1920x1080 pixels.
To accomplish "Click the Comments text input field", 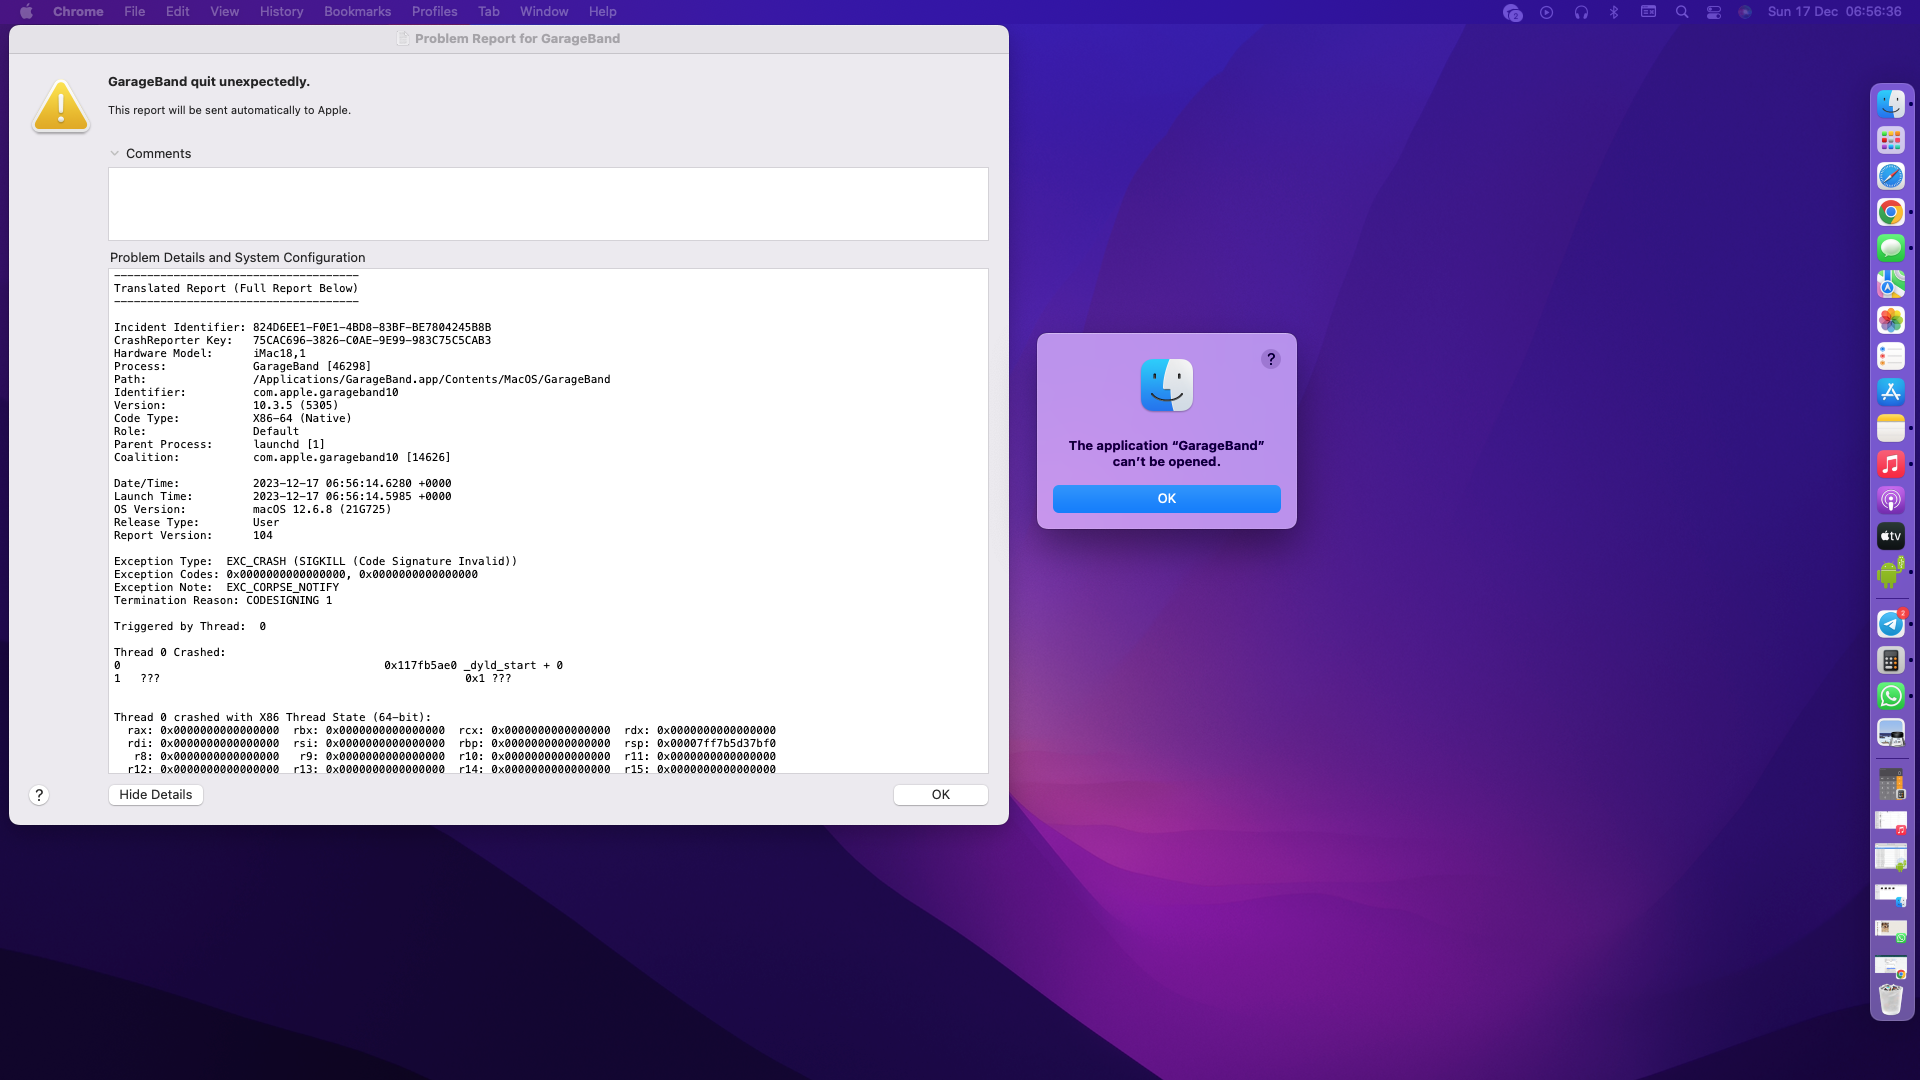I will click(549, 203).
